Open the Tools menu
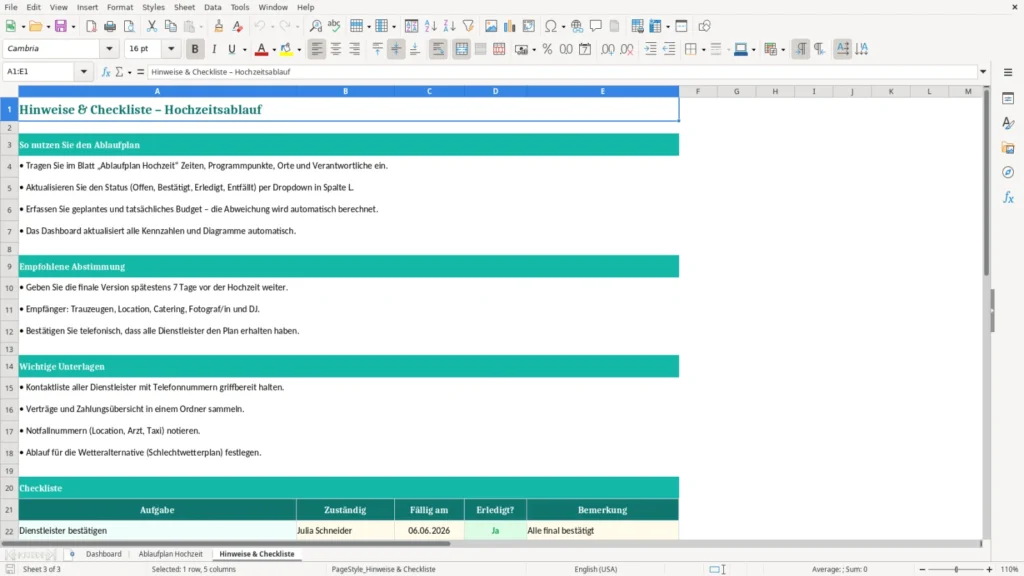Screen dimensions: 1024x576 coord(240,7)
